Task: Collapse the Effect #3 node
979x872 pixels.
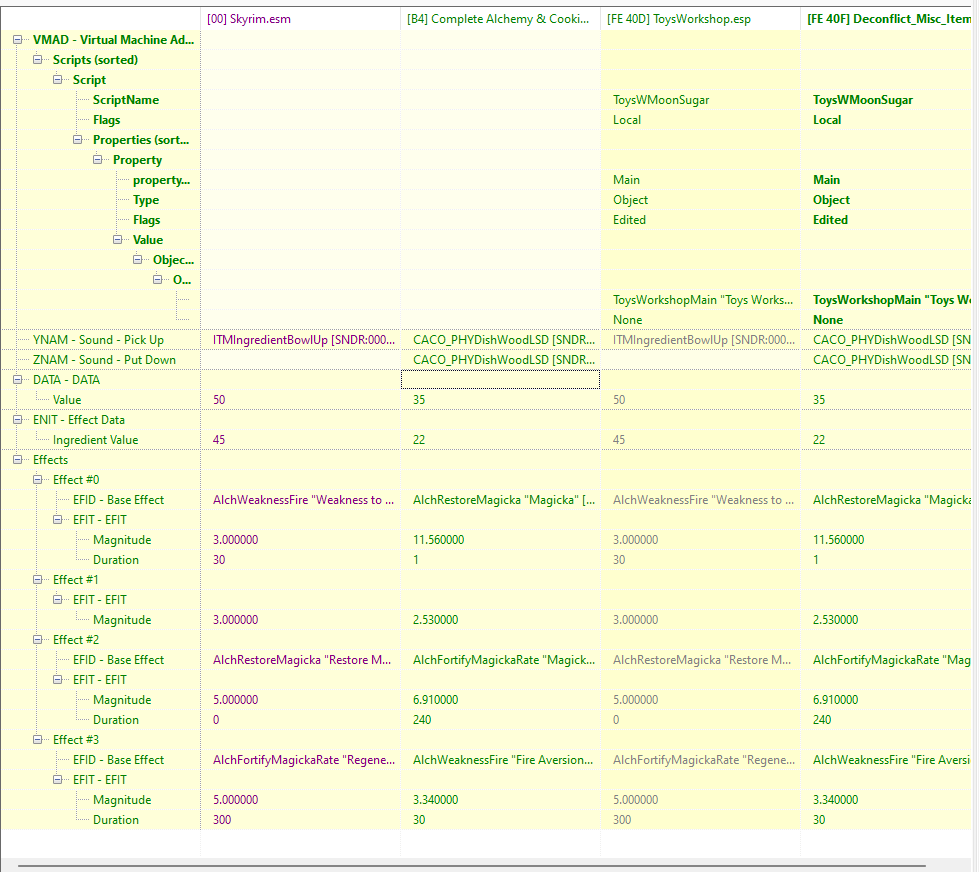Action: click(37, 739)
